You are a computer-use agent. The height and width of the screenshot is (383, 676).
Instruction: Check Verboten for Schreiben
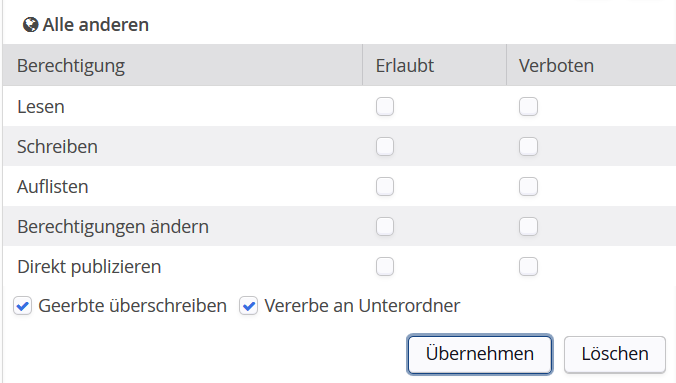(528, 147)
